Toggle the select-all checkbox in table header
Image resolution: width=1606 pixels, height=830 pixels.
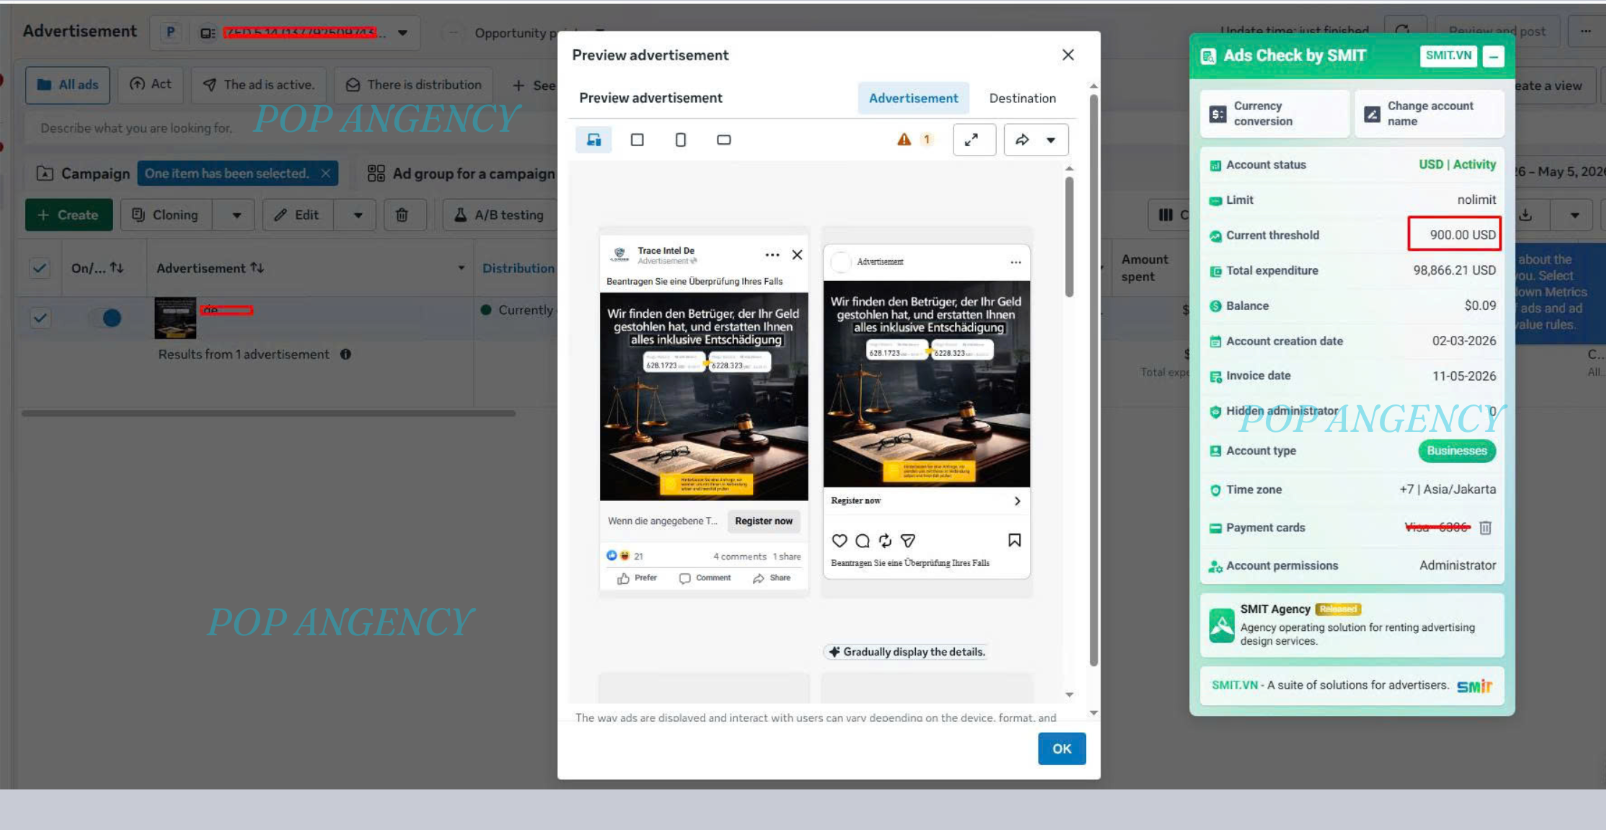[40, 268]
